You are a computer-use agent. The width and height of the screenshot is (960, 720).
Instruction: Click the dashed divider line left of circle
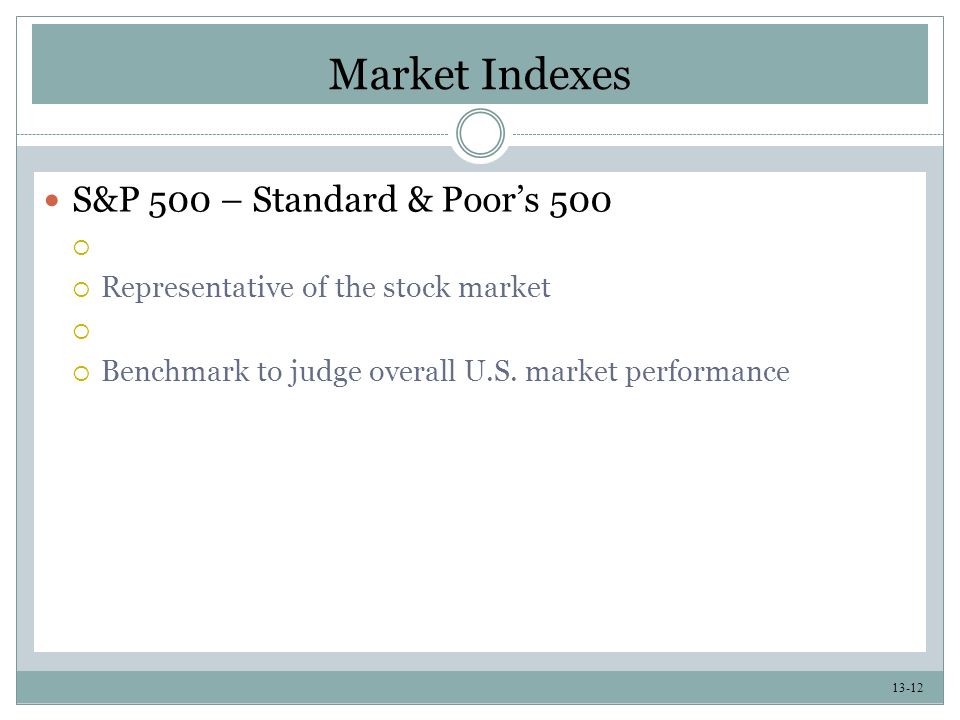point(233,134)
